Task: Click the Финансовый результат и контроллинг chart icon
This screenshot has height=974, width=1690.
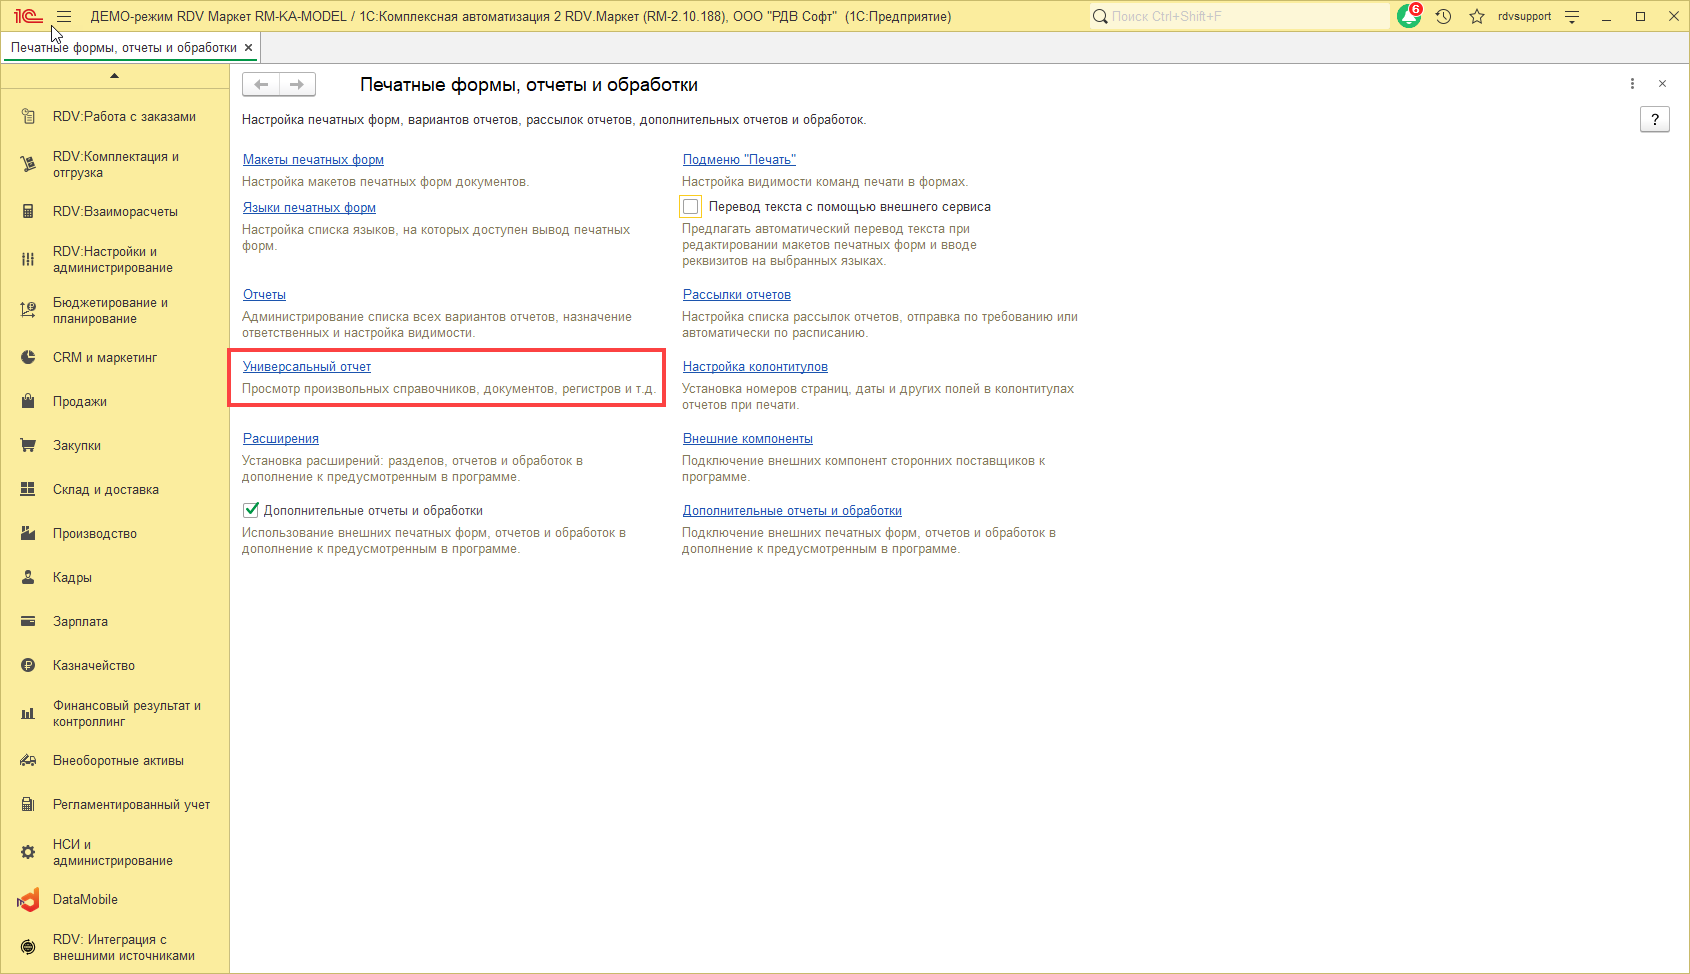Action: [28, 714]
